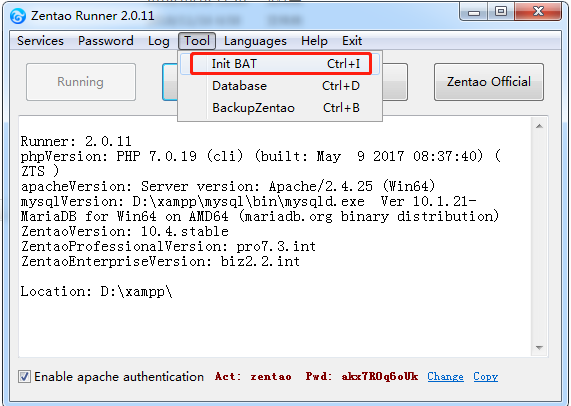Toggle Enable apache authentication checkbox
The height and width of the screenshot is (406, 571).
point(24,376)
